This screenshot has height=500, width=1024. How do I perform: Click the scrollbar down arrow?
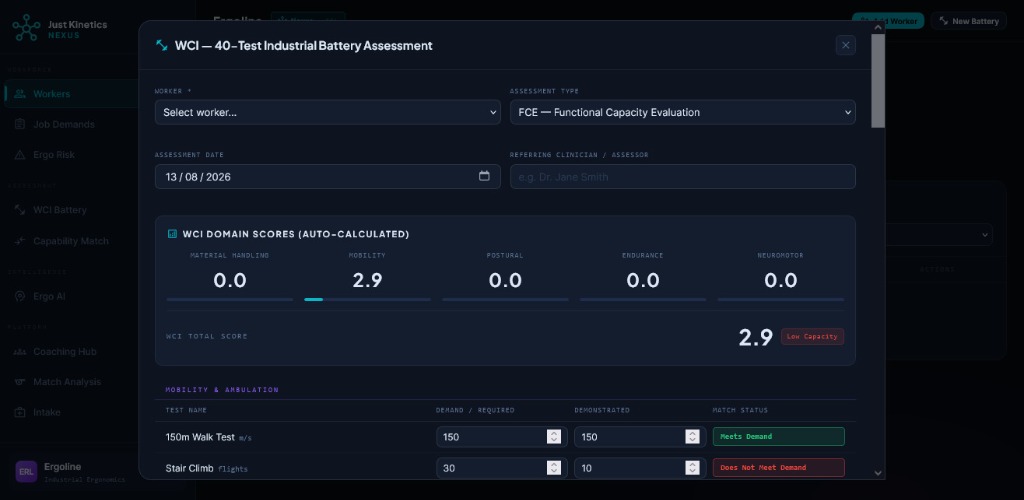[878, 473]
